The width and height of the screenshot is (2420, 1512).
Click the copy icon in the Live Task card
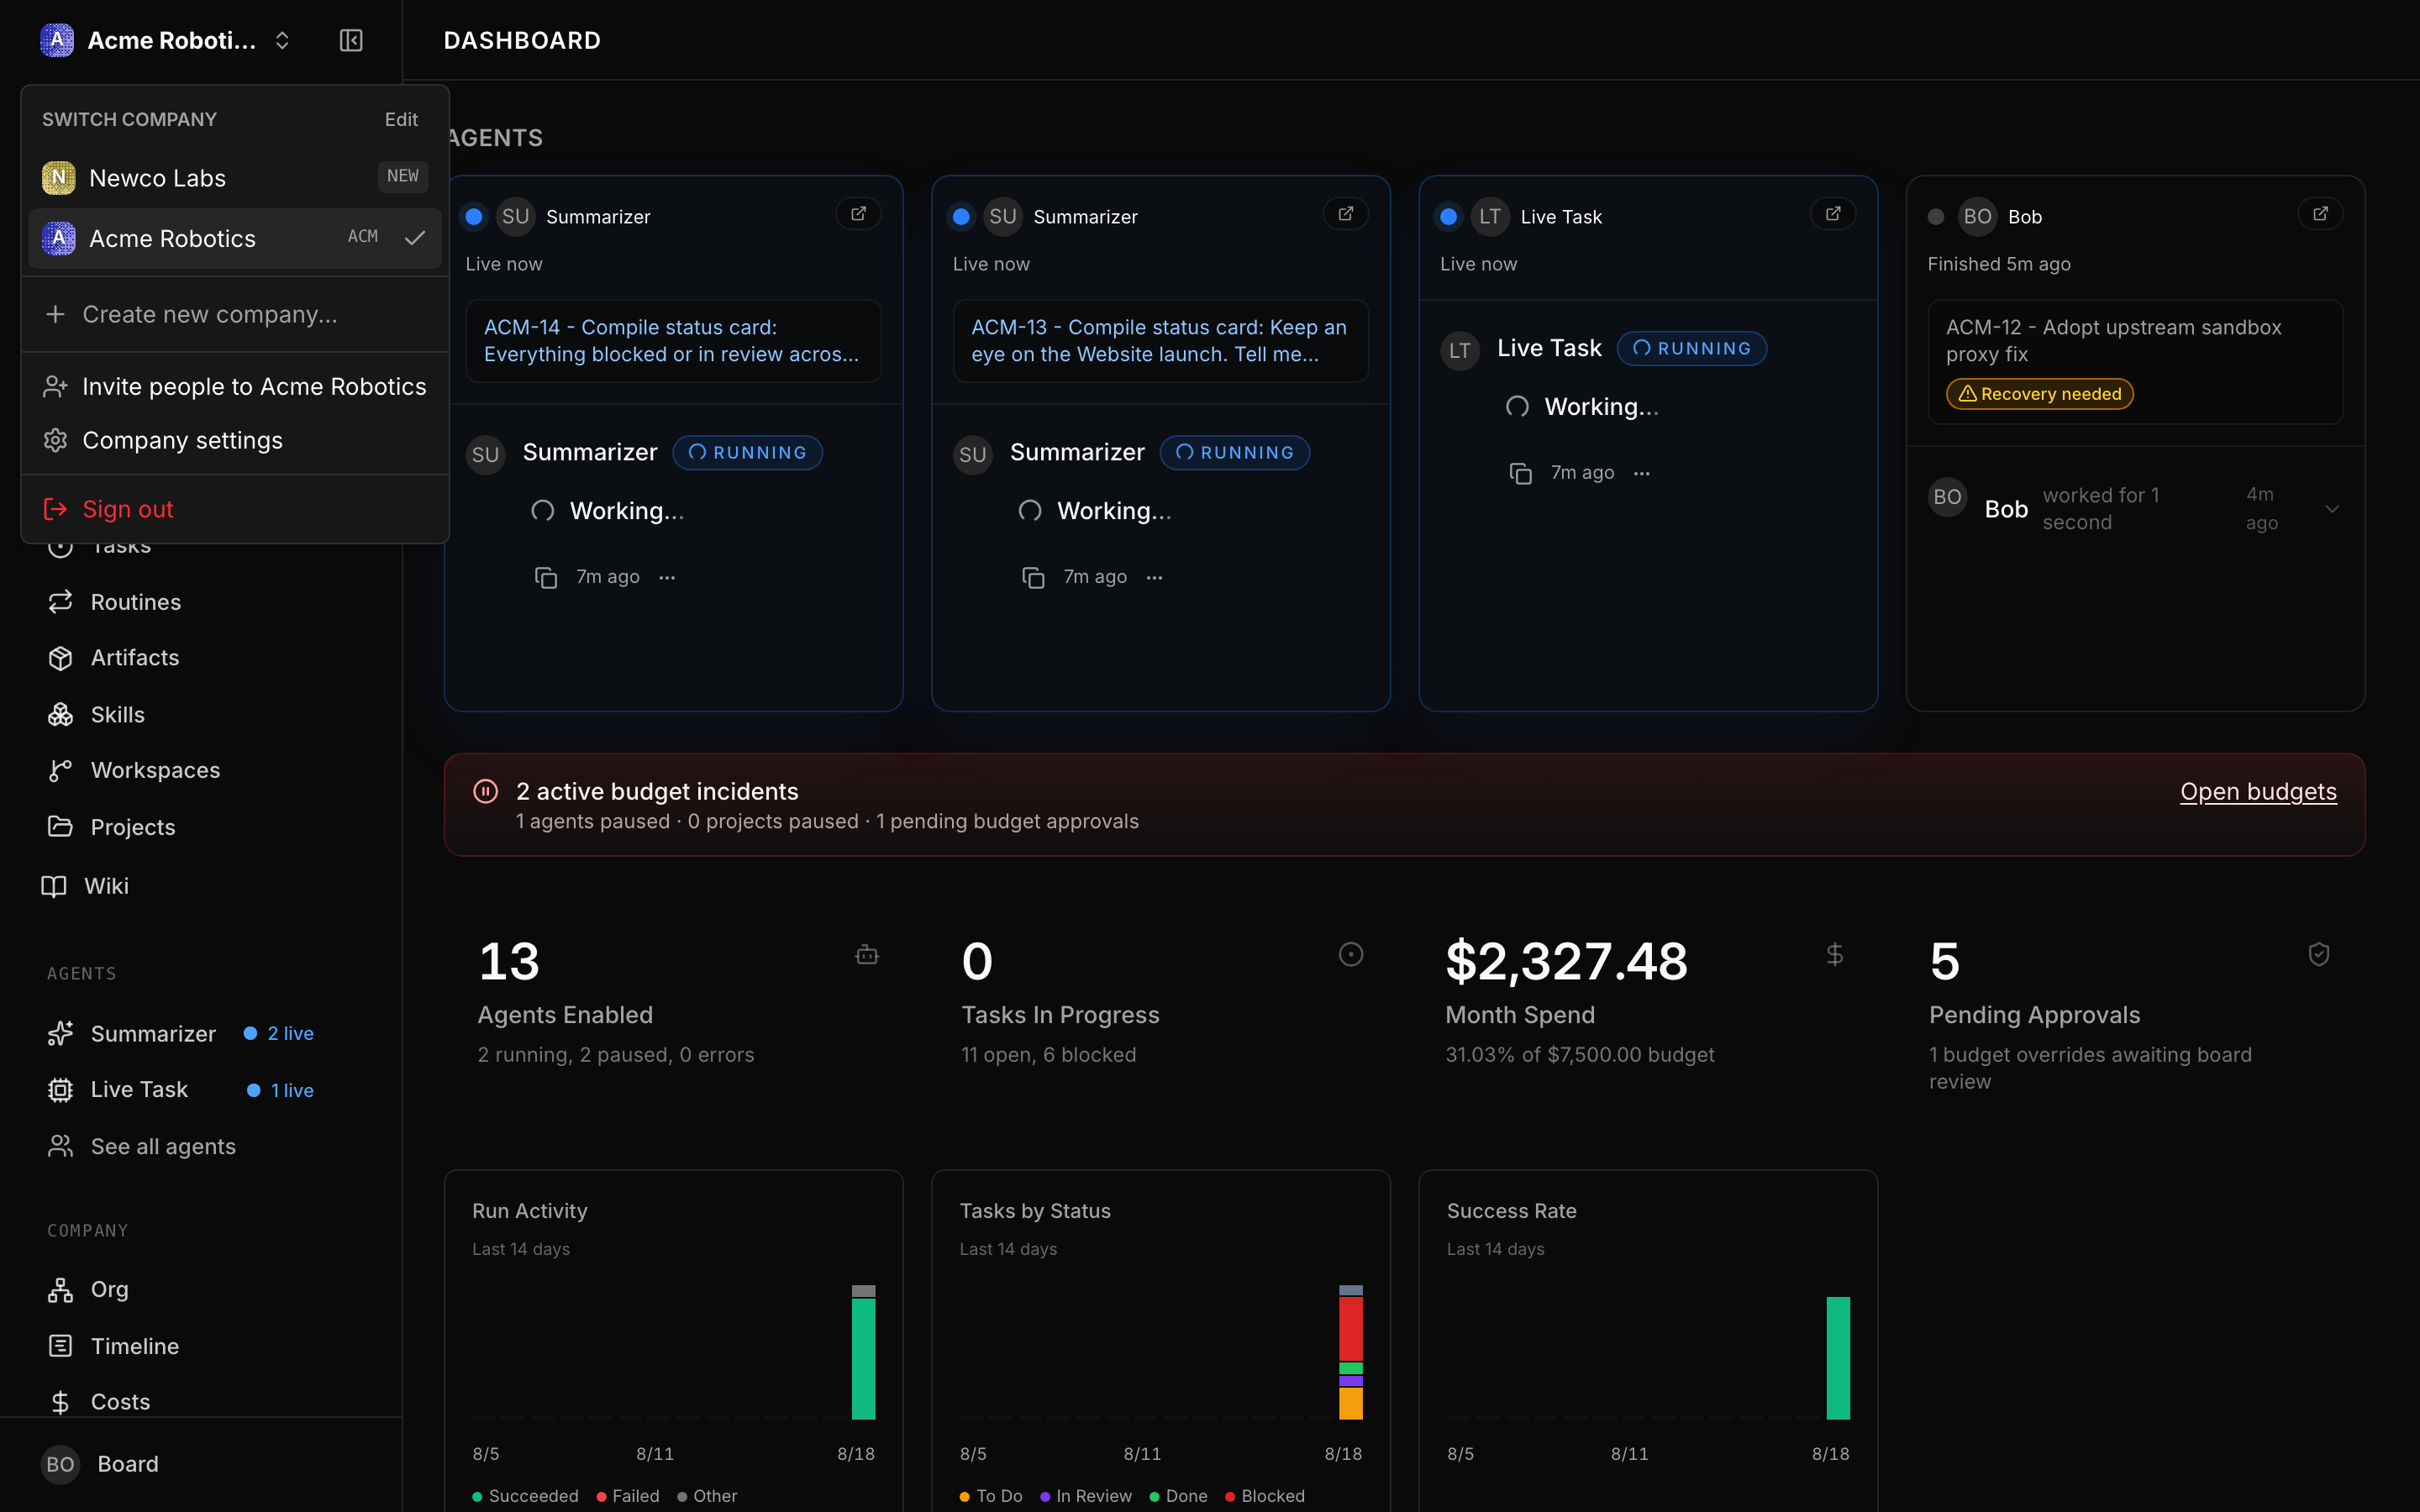[x=1520, y=474]
